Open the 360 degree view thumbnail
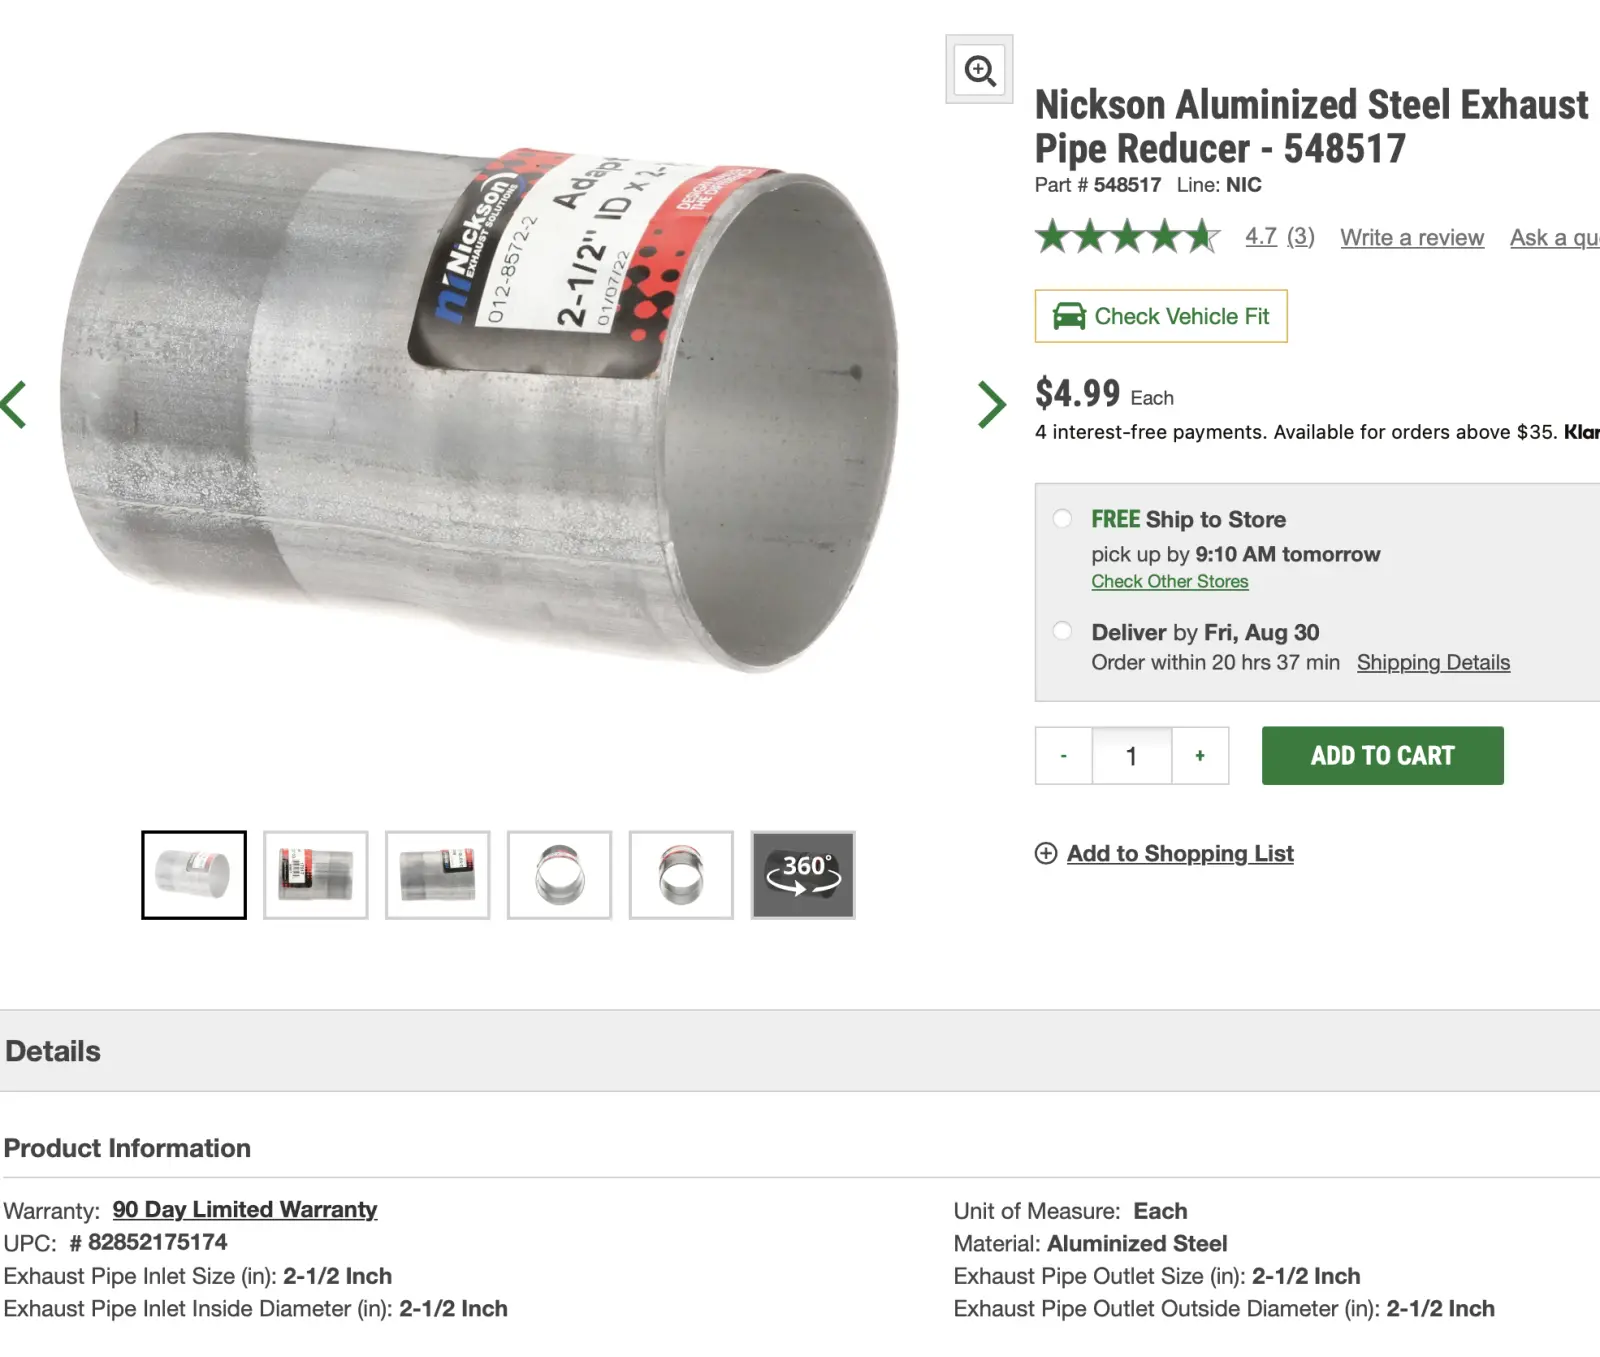Image resolution: width=1600 pixels, height=1357 pixels. [x=803, y=875]
